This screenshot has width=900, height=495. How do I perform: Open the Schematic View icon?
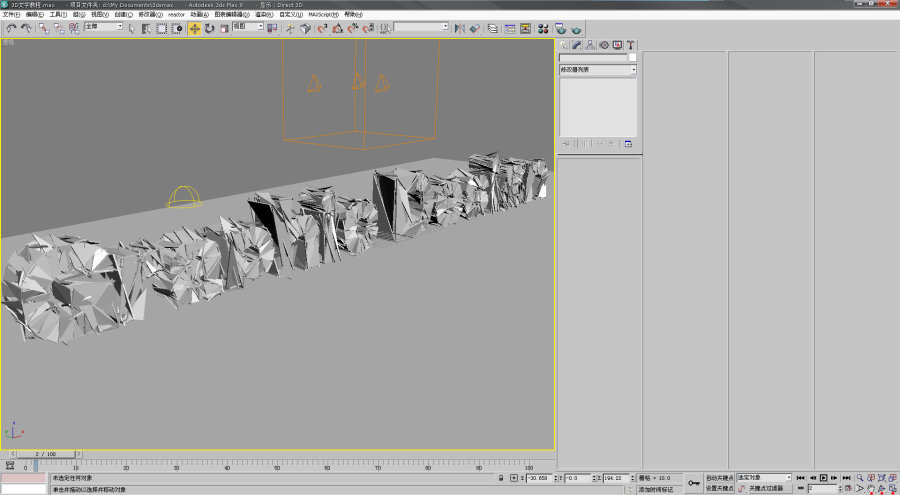click(x=525, y=28)
